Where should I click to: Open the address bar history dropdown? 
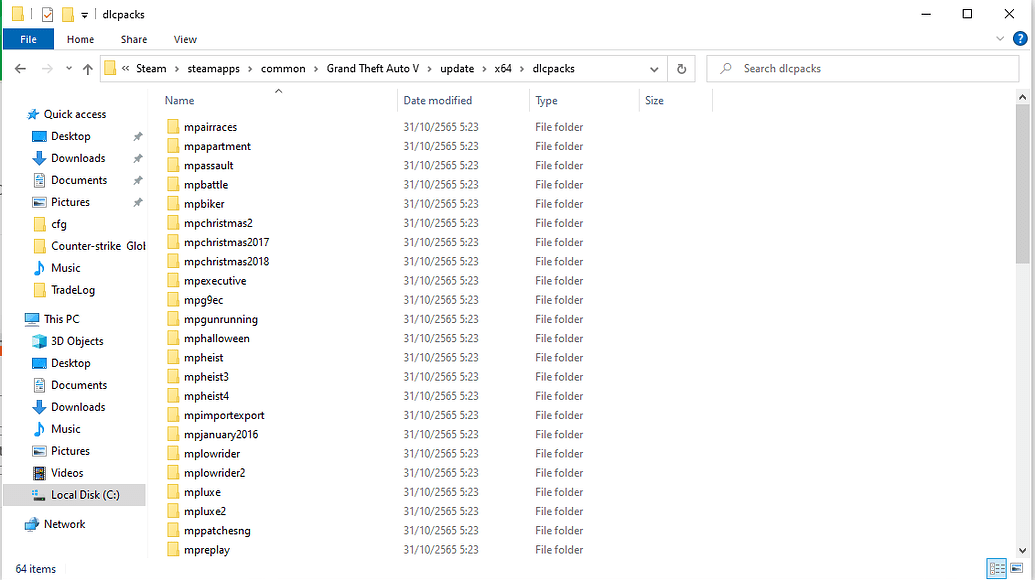tap(654, 68)
